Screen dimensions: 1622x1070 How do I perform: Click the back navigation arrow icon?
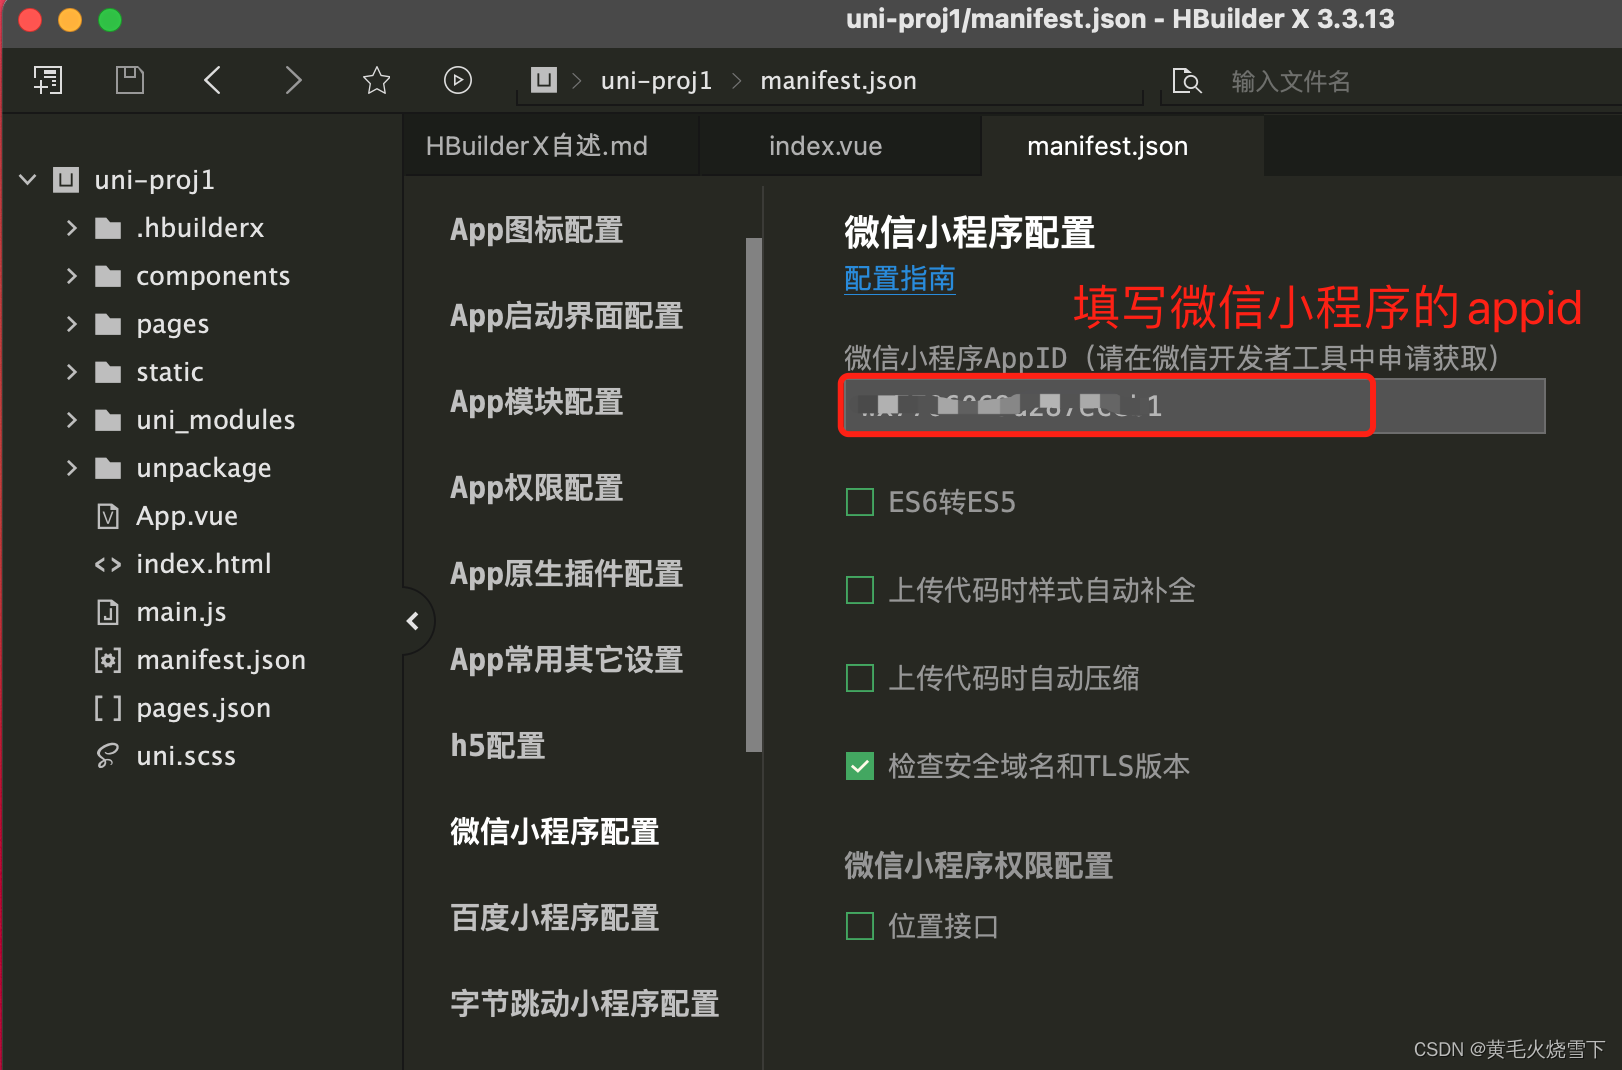[x=211, y=80]
